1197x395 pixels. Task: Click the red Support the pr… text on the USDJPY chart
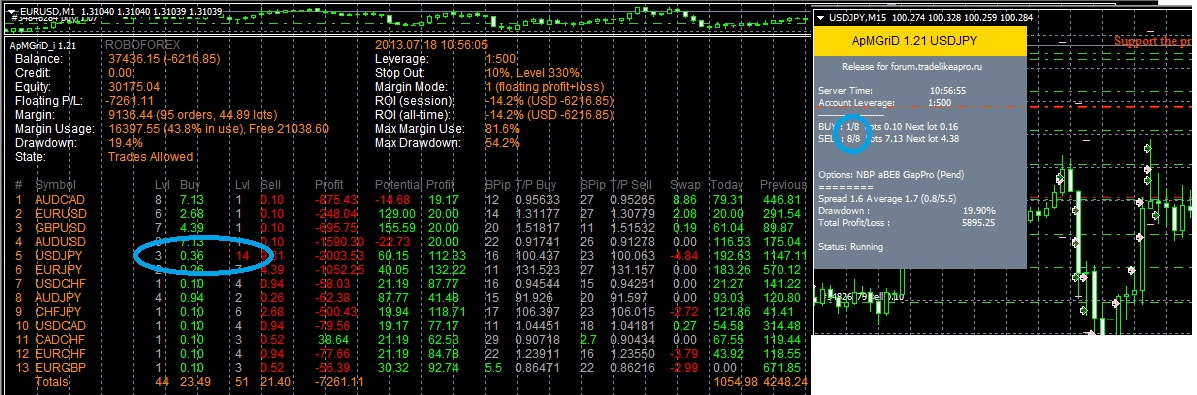pos(1154,40)
